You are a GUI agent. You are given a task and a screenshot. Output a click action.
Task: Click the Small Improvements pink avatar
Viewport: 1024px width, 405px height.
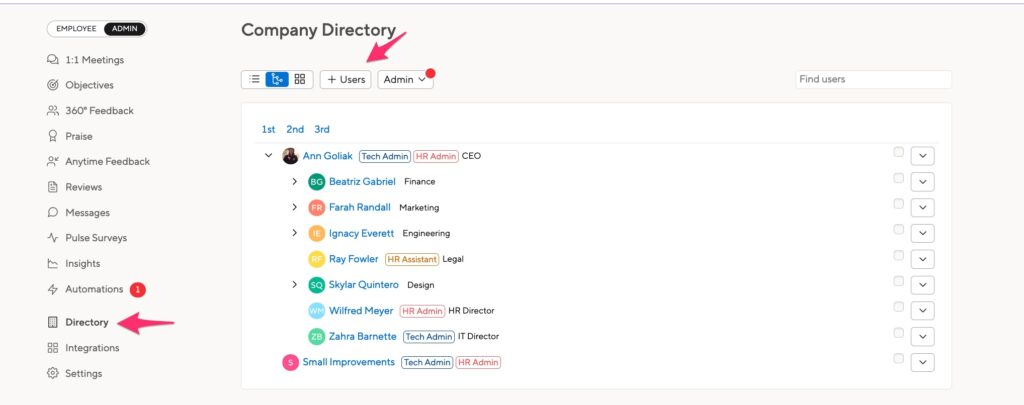290,363
